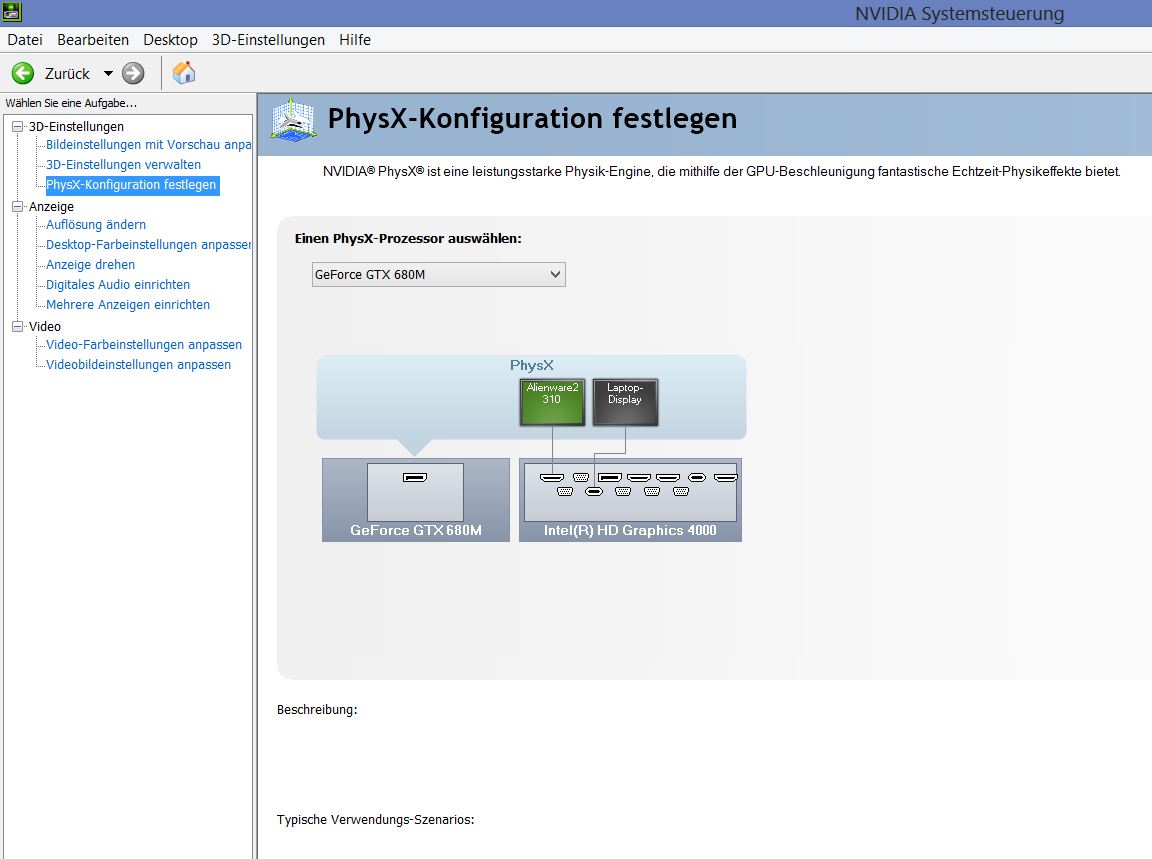1152x859 pixels.
Task: Open the Datei menu
Action: (25, 40)
